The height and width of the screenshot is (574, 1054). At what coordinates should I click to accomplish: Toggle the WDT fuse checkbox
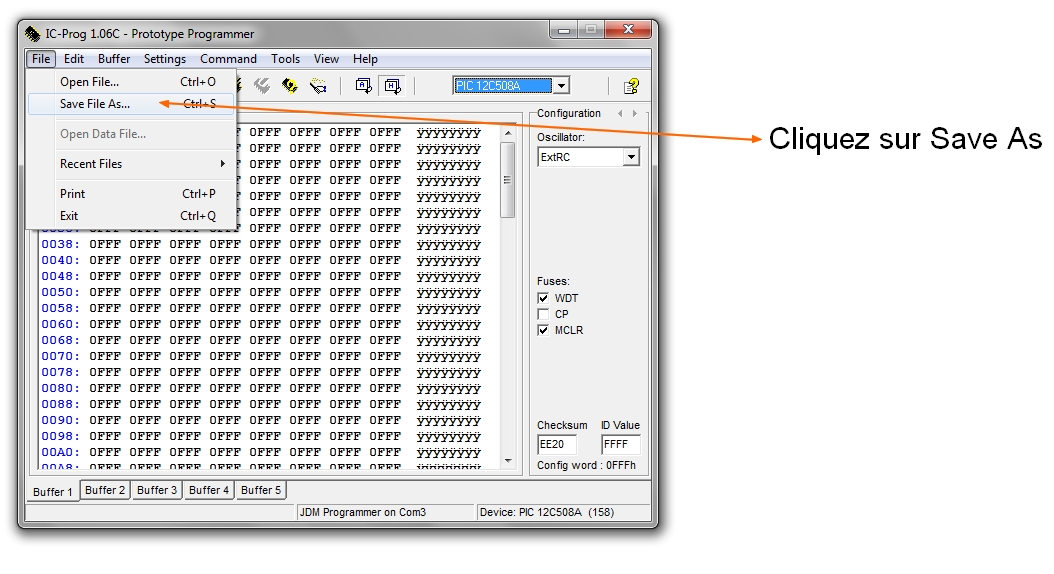(x=543, y=298)
